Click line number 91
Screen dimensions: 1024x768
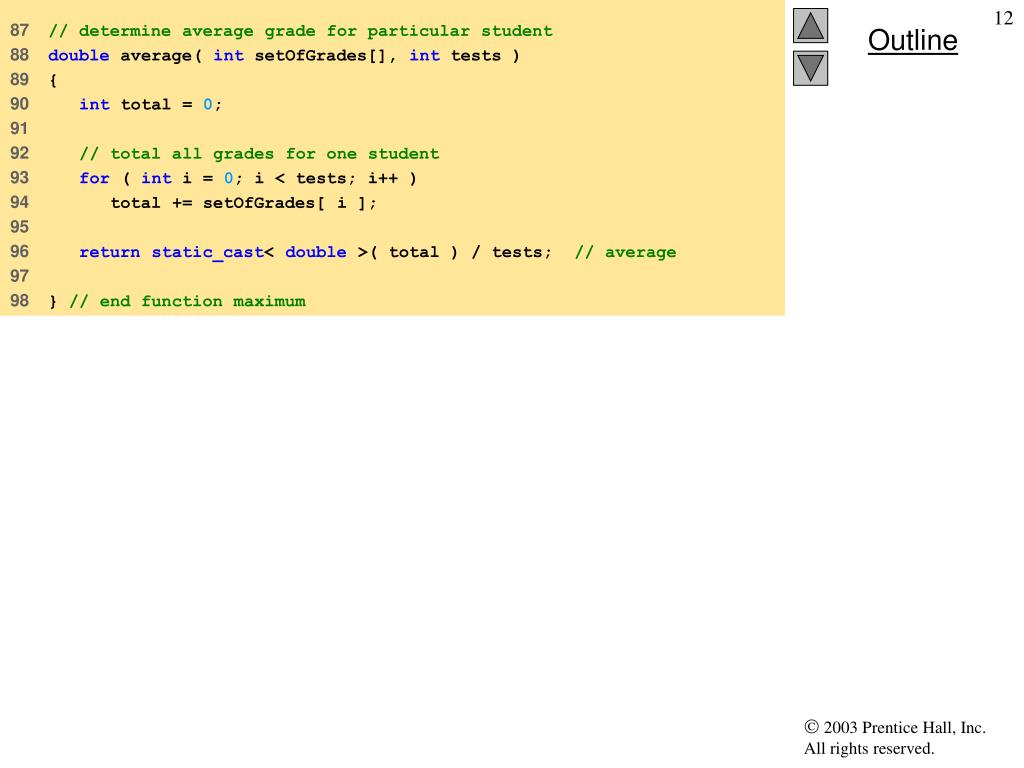point(20,129)
